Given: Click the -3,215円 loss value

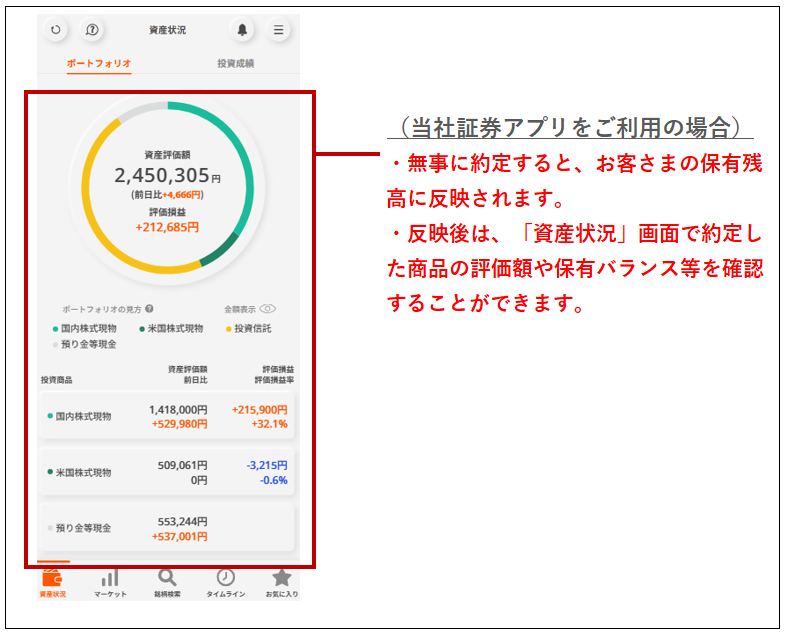Looking at the screenshot, I should pyautogui.click(x=267, y=465).
